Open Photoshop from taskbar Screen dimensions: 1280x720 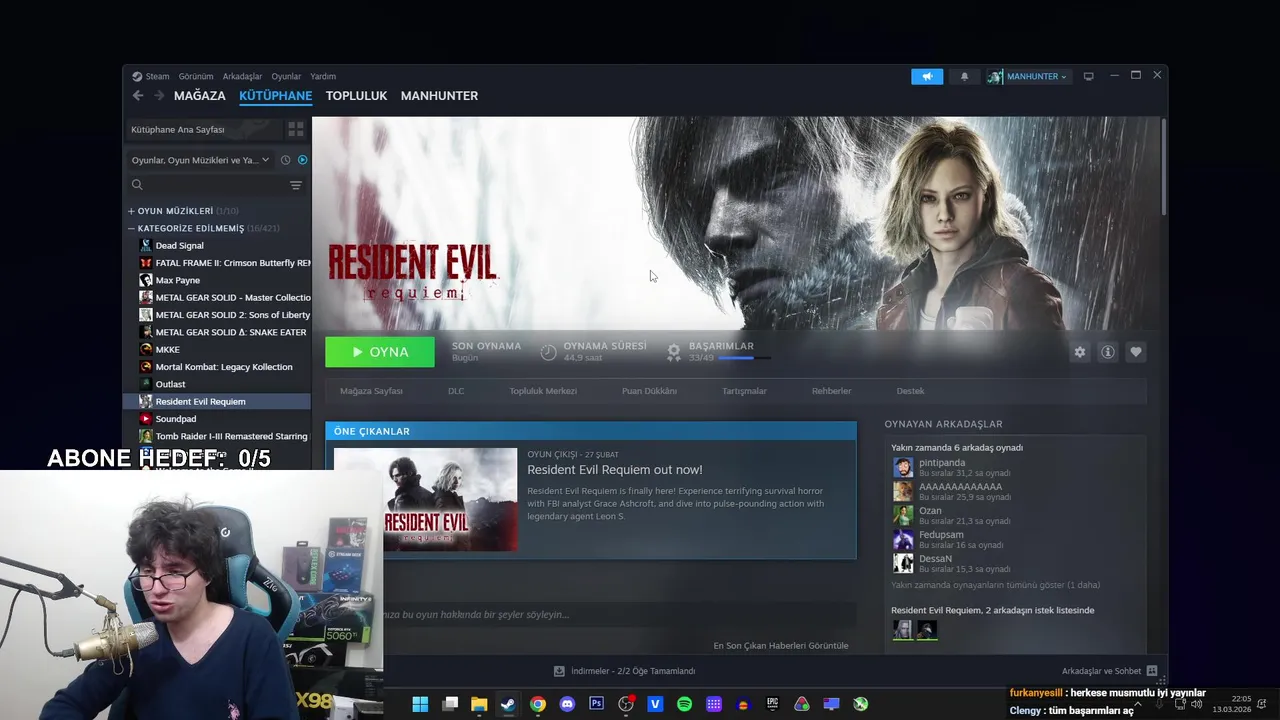point(597,704)
